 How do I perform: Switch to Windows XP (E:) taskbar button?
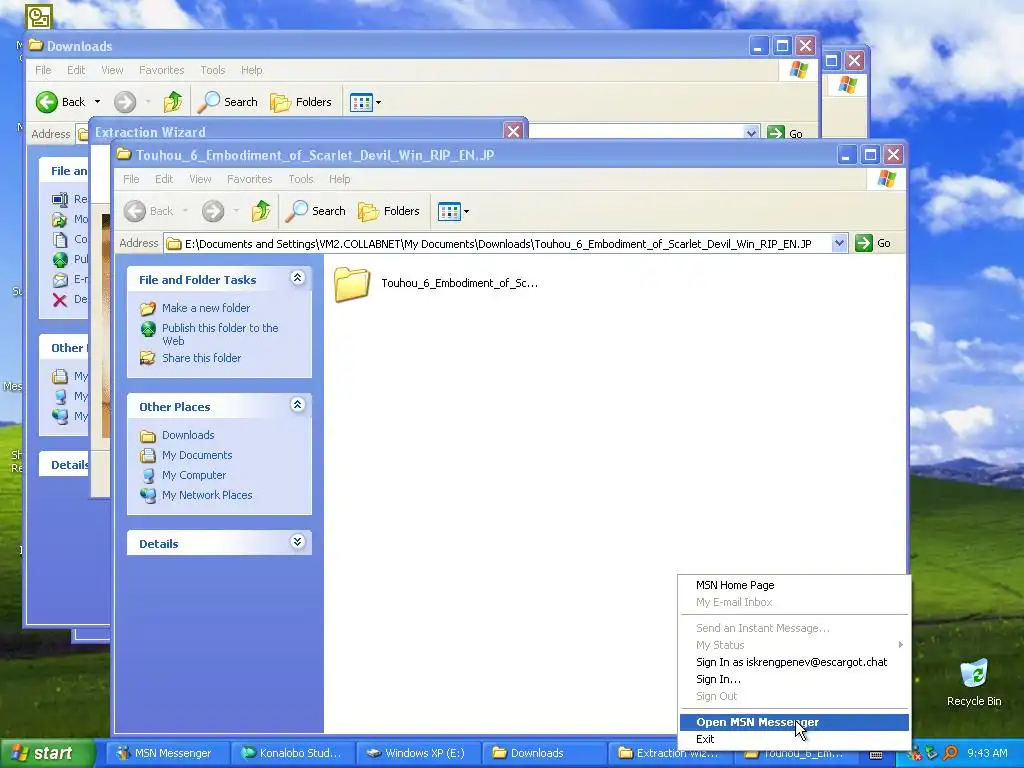[418, 753]
